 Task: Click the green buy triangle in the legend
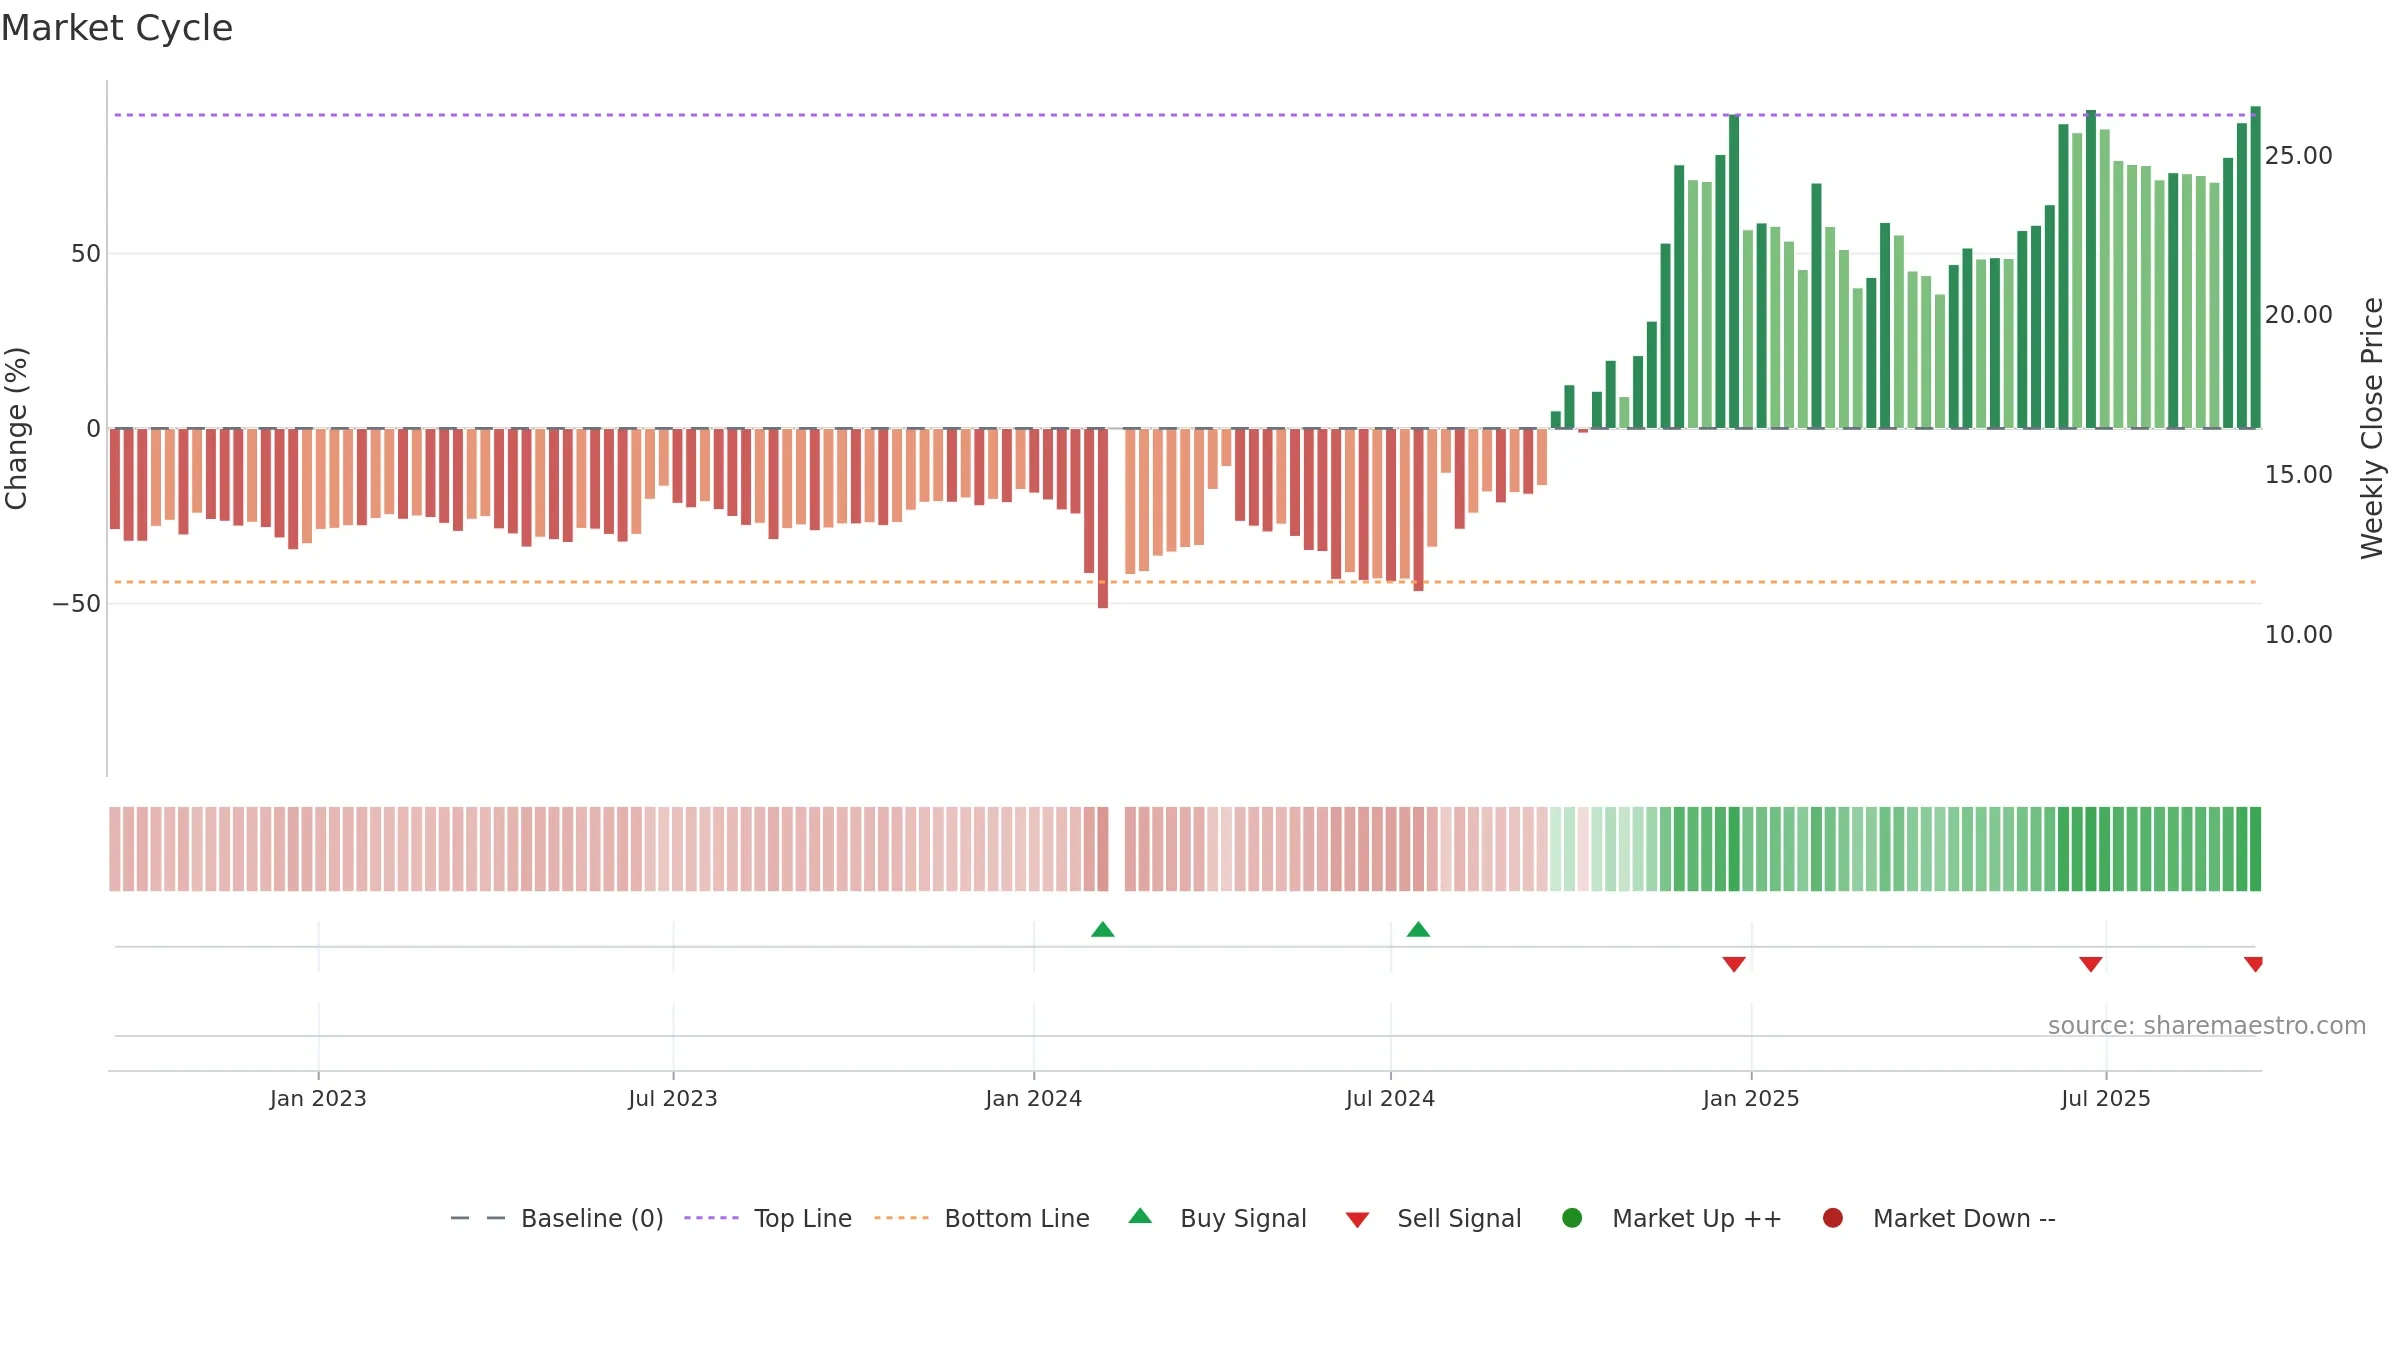1140,1216
